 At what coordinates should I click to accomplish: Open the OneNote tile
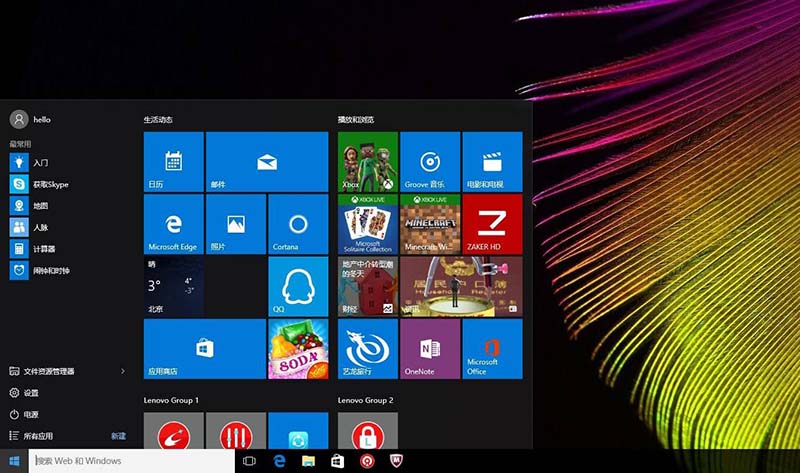[x=430, y=349]
